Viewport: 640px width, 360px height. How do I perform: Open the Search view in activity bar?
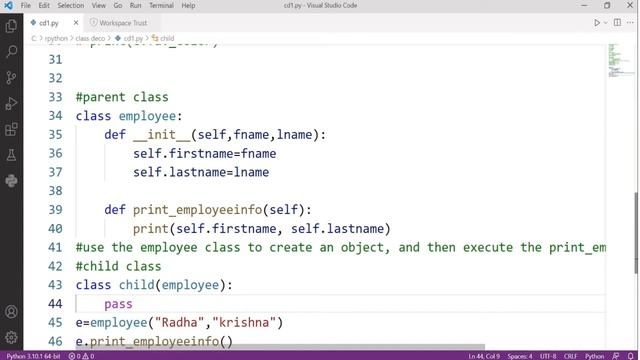[x=11, y=52]
